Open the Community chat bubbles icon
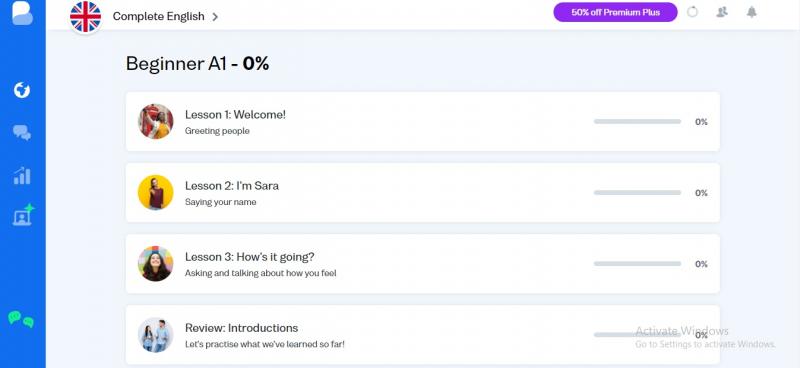Image resolution: width=800 pixels, height=368 pixels. point(22,133)
